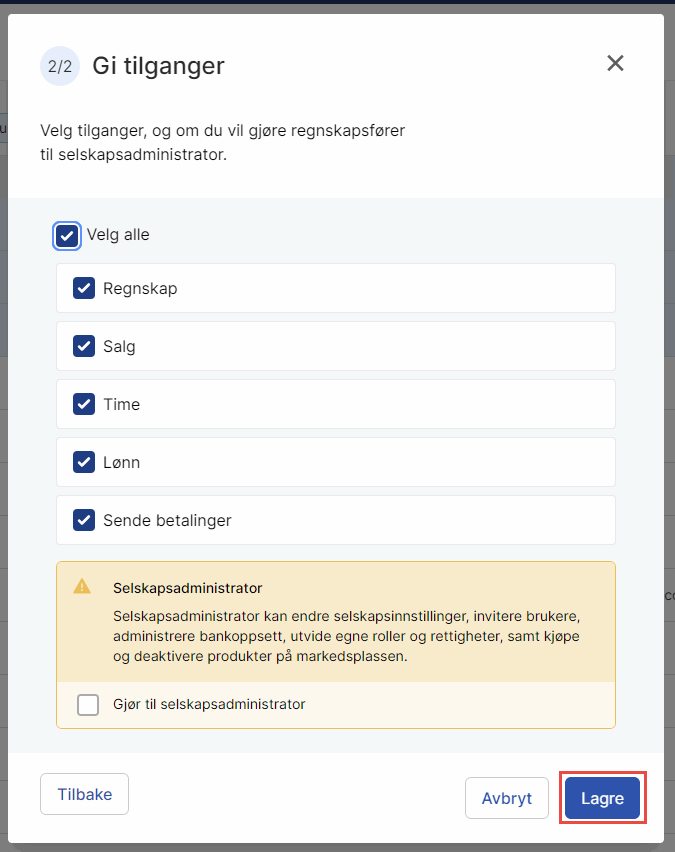The width and height of the screenshot is (675, 852).
Task: Disable the Salg access checkbox
Action: (x=85, y=346)
